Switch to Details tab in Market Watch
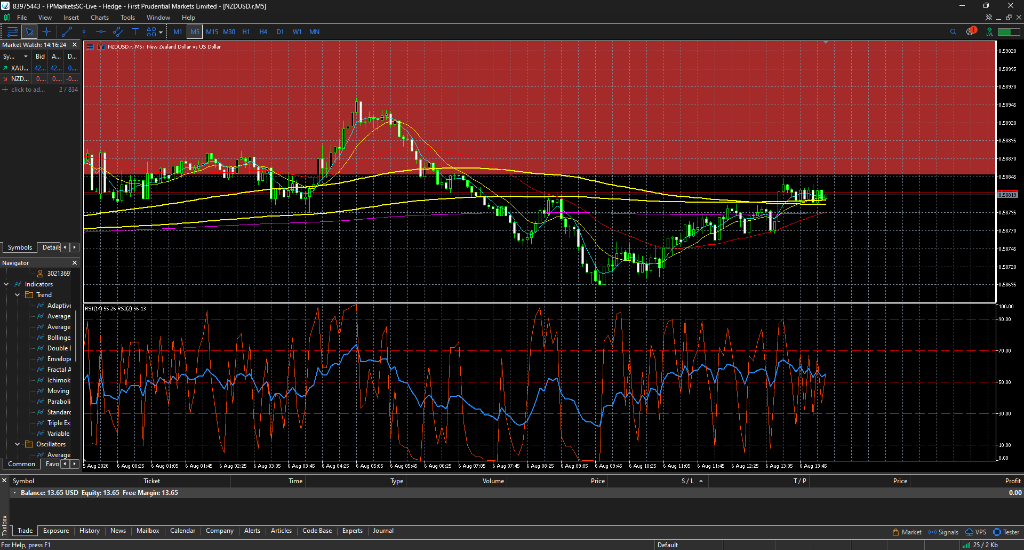The height and width of the screenshot is (550, 1024). pyautogui.click(x=50, y=248)
